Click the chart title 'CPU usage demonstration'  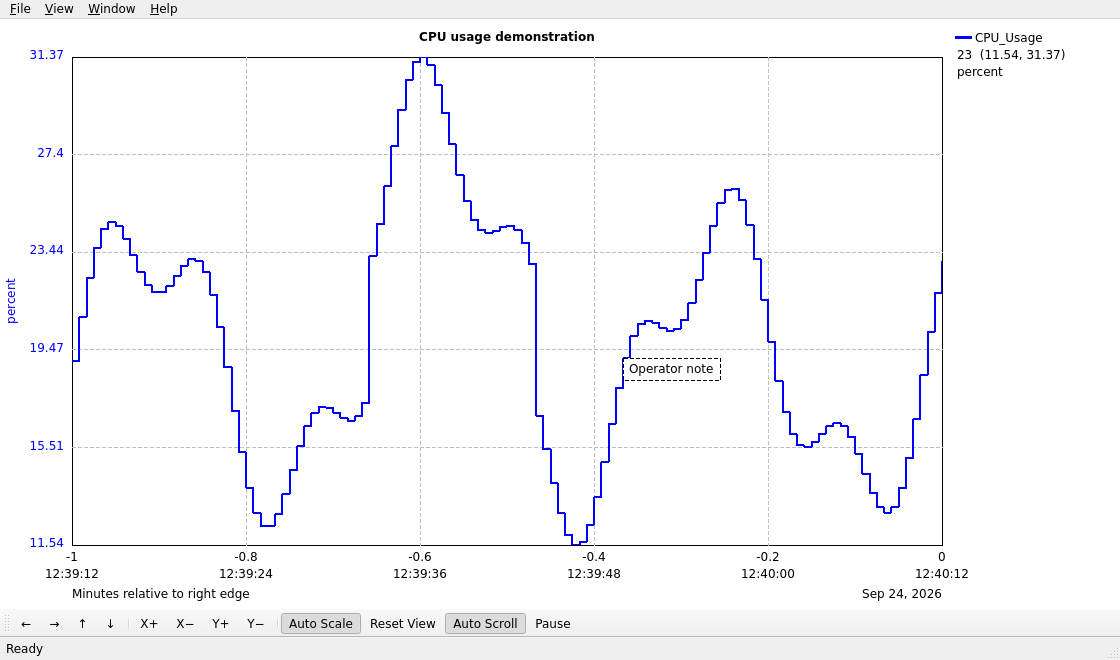click(506, 36)
